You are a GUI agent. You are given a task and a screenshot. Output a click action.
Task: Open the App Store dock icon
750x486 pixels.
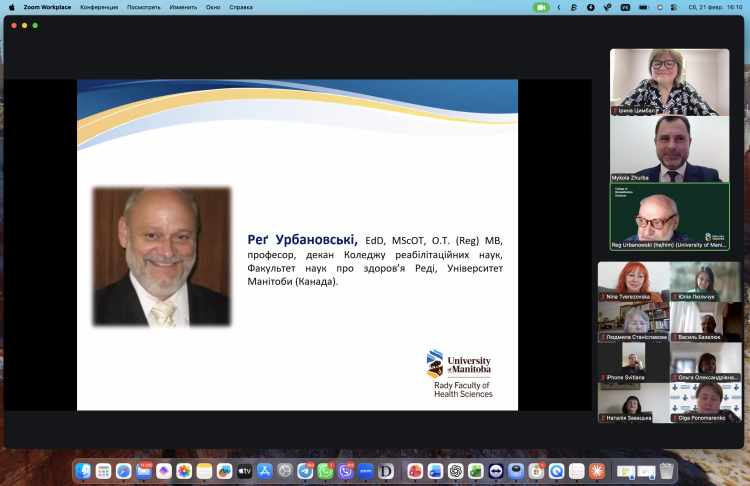265,471
